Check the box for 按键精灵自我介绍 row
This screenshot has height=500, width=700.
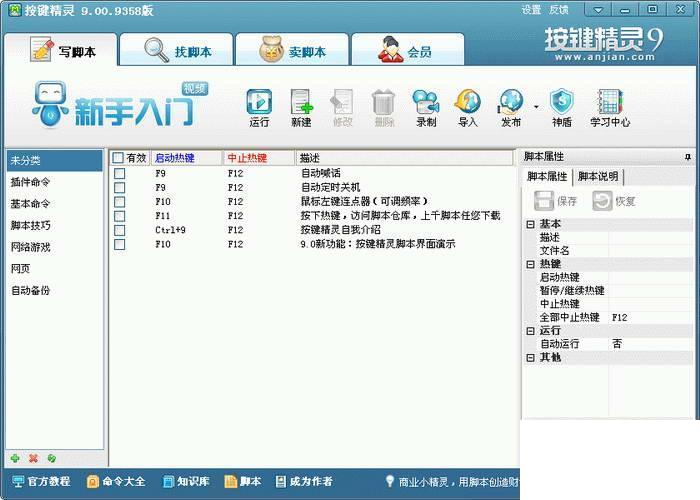[x=119, y=230]
